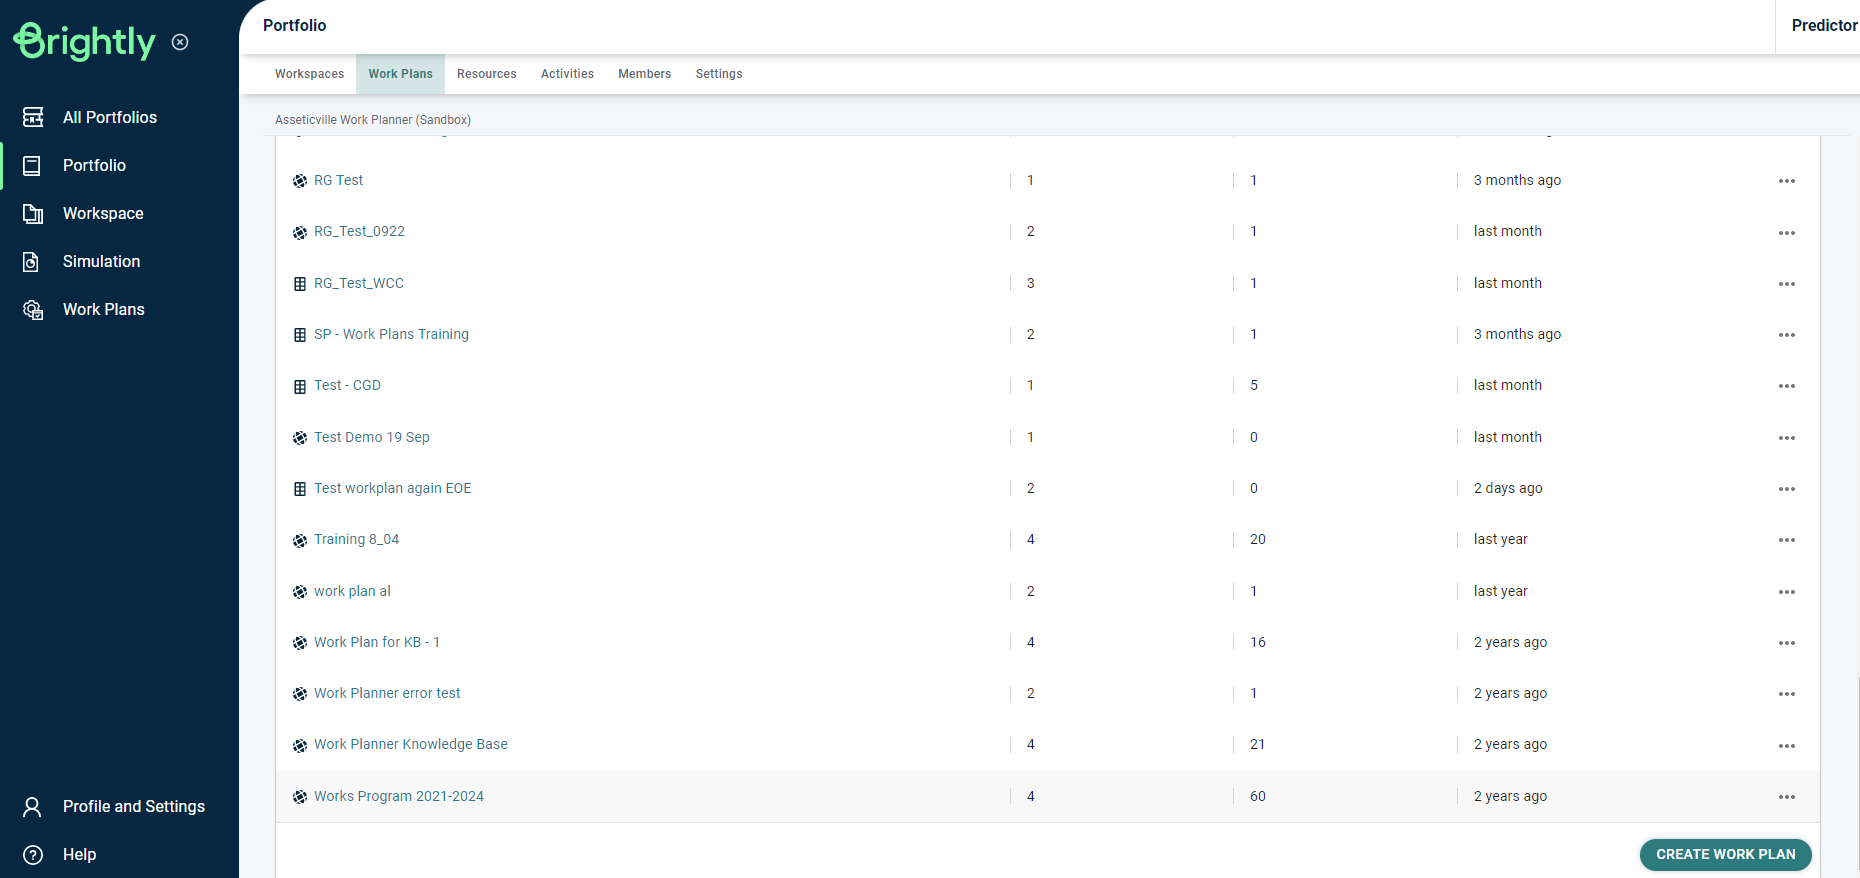Open more options for Work Planner Knowledge Base
The width and height of the screenshot is (1860, 878).
coord(1787,746)
